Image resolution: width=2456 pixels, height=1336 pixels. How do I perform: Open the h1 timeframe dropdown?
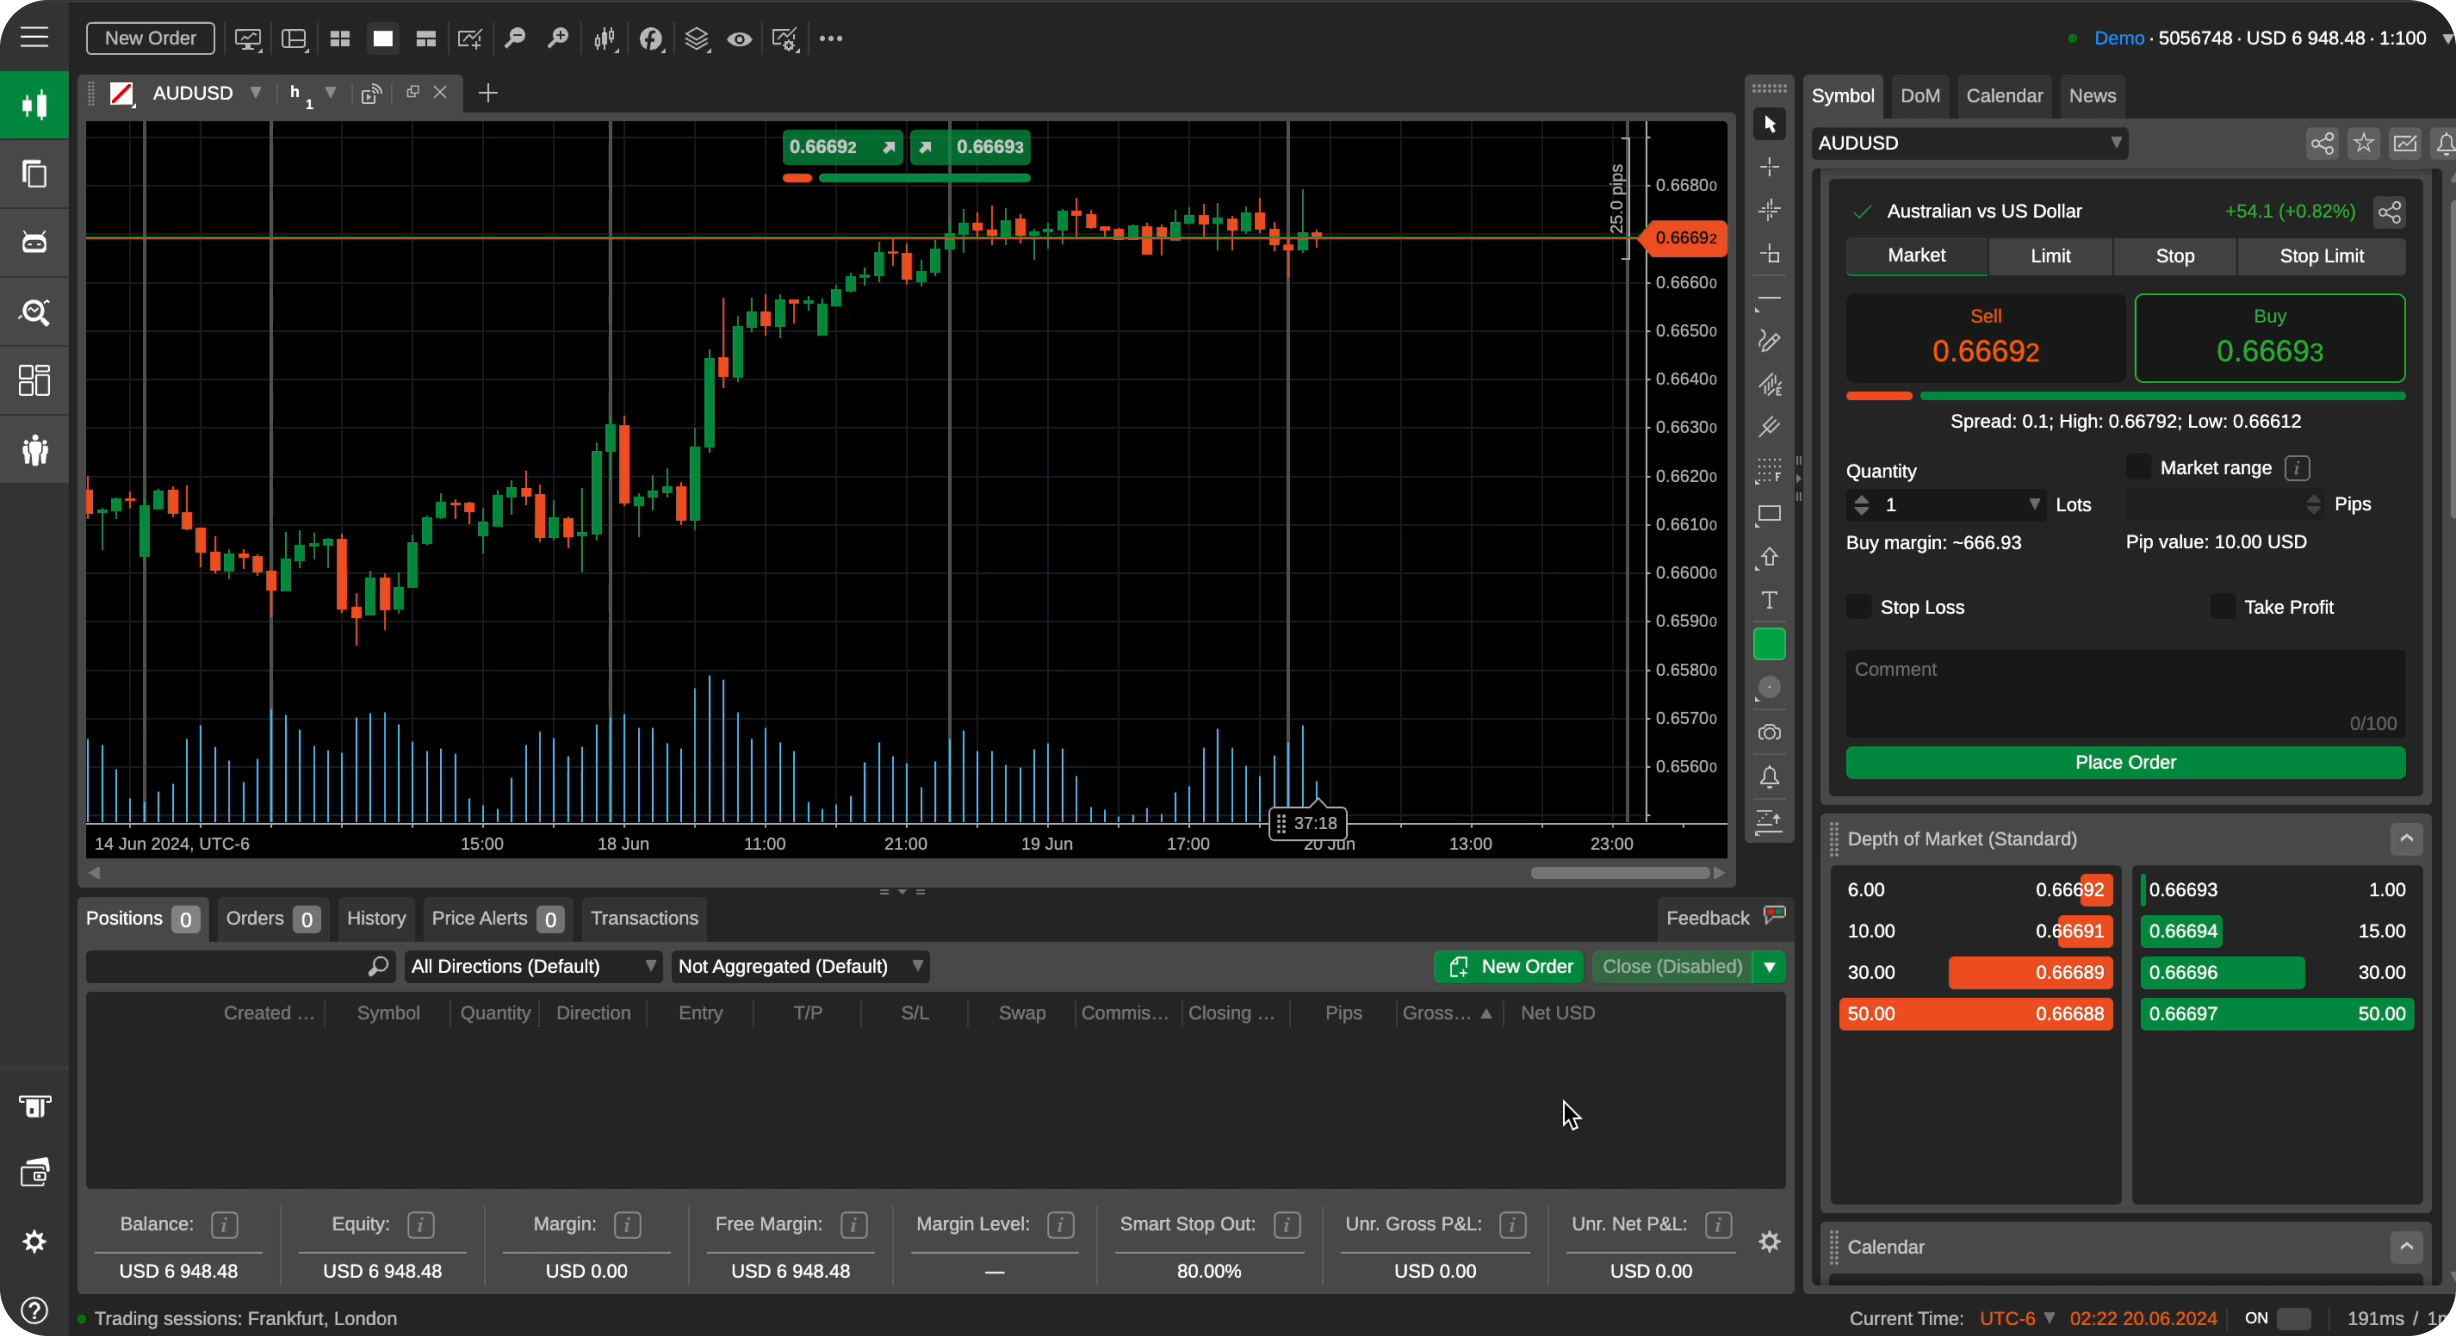click(331, 92)
